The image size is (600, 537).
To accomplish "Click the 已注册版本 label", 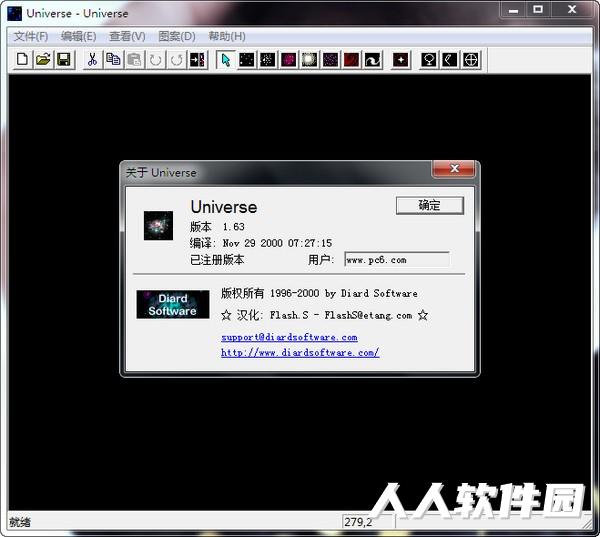I will [217, 260].
